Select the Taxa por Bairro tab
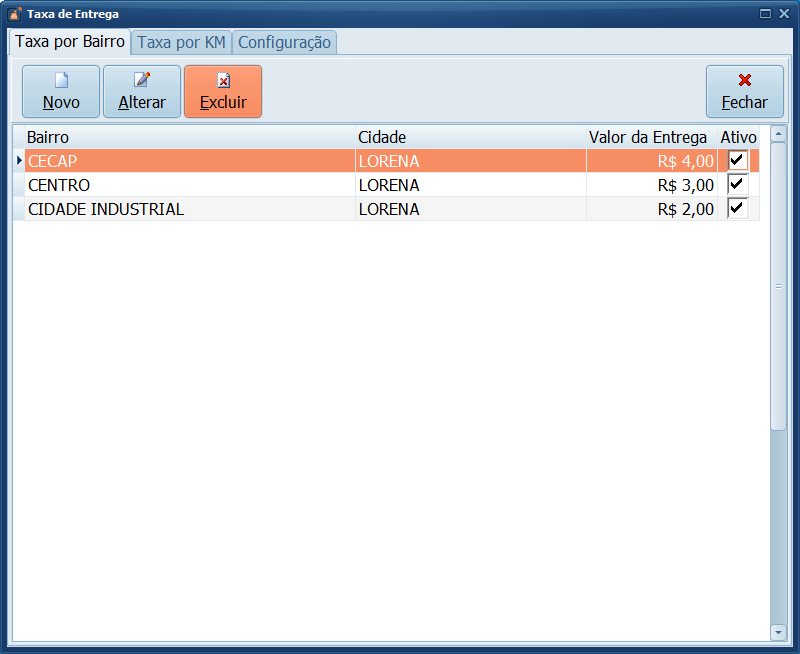800x654 pixels. 70,42
